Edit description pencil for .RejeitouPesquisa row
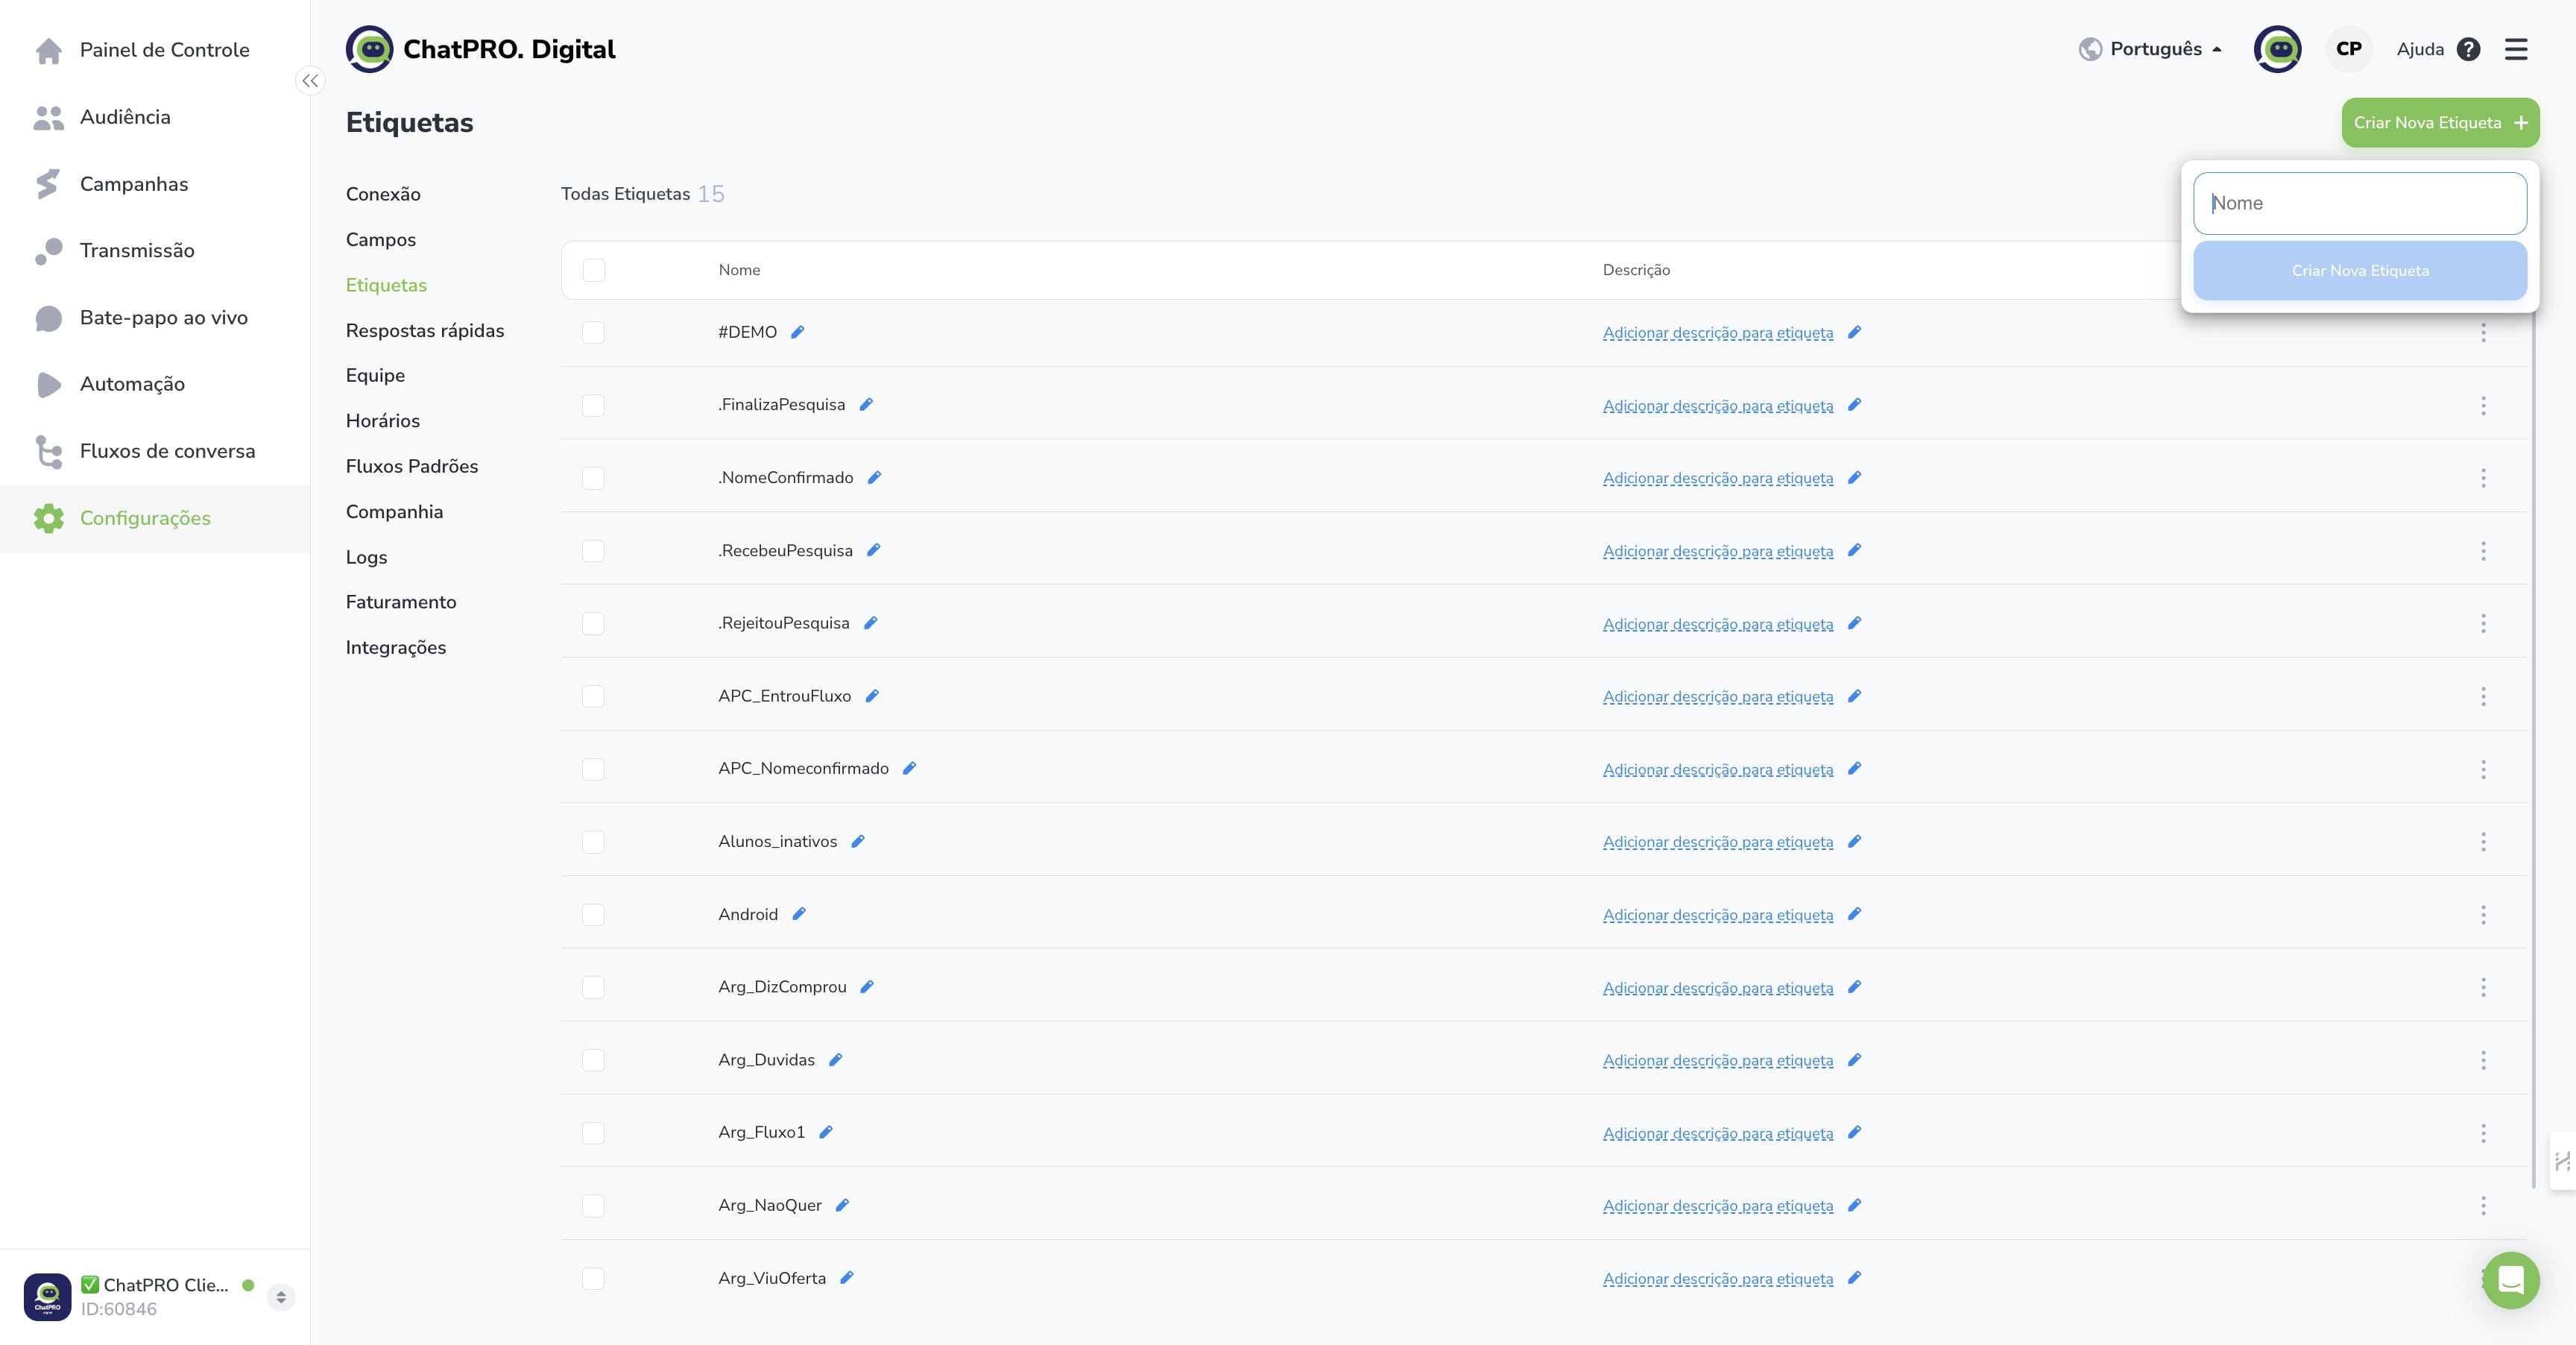The image size is (2576, 1345). coord(1854,623)
